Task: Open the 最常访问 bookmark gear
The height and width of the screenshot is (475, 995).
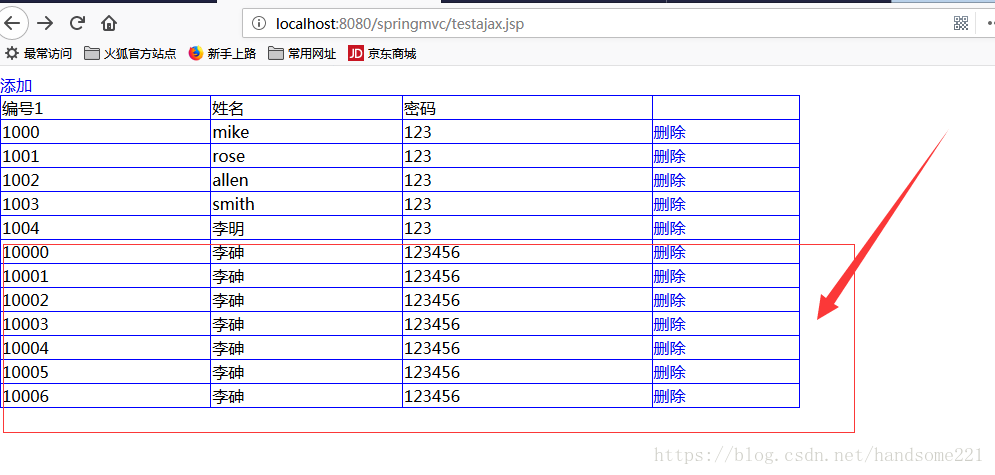Action: pos(38,54)
